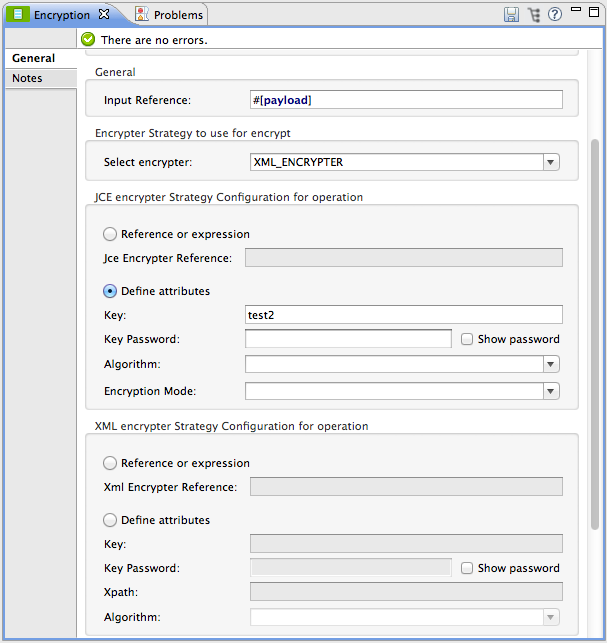Switch to the Encryption tab
The image size is (607, 643).
point(62,15)
